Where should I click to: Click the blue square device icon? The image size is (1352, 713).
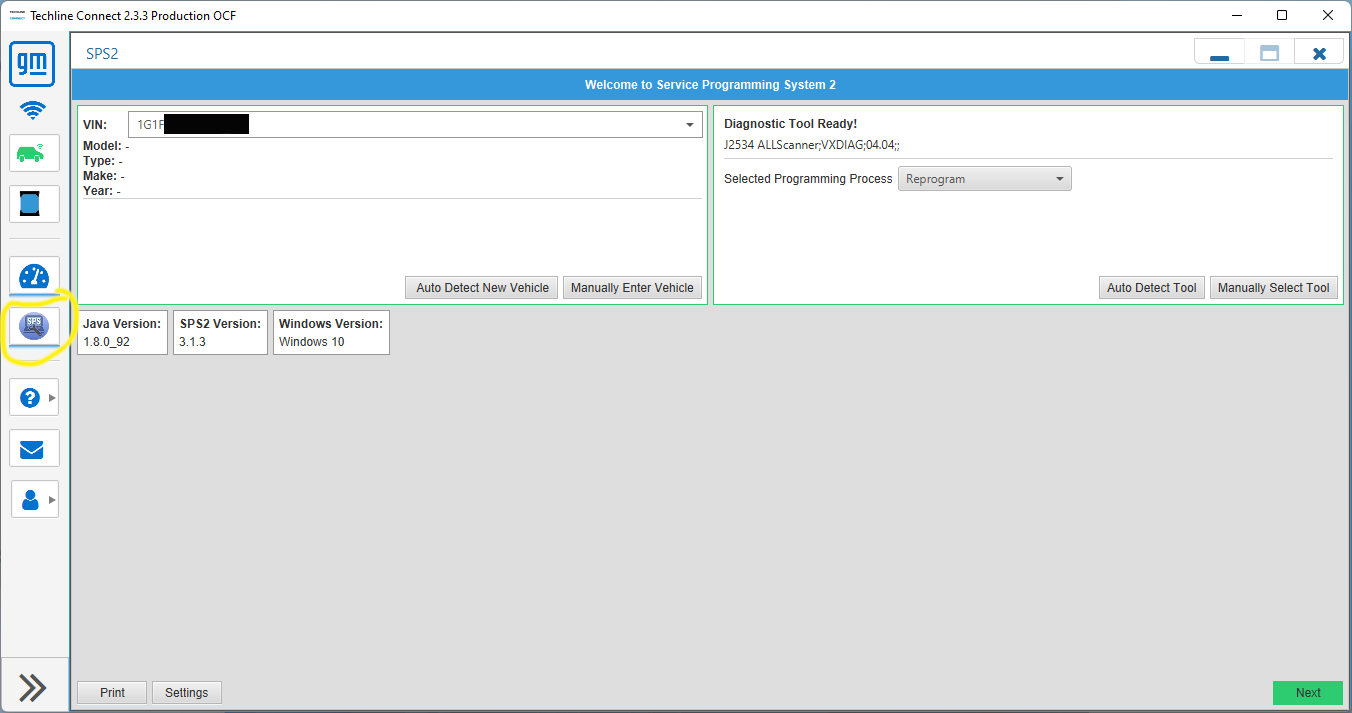(x=34, y=204)
